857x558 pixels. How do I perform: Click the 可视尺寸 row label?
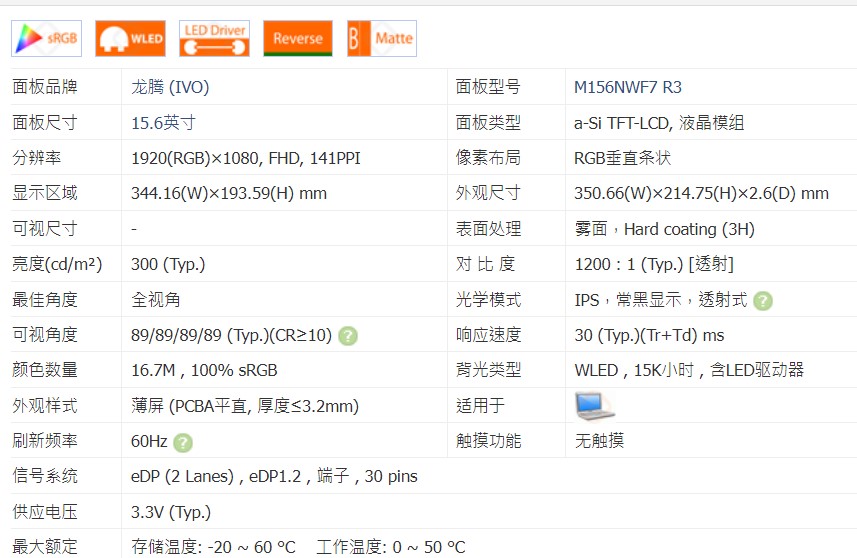(x=45, y=229)
